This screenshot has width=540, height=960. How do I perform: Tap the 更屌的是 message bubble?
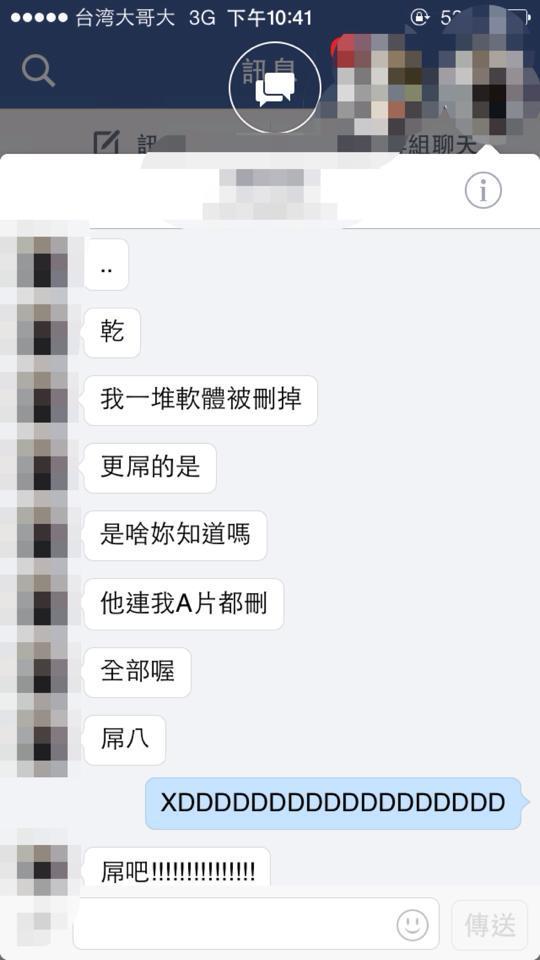pos(150,468)
